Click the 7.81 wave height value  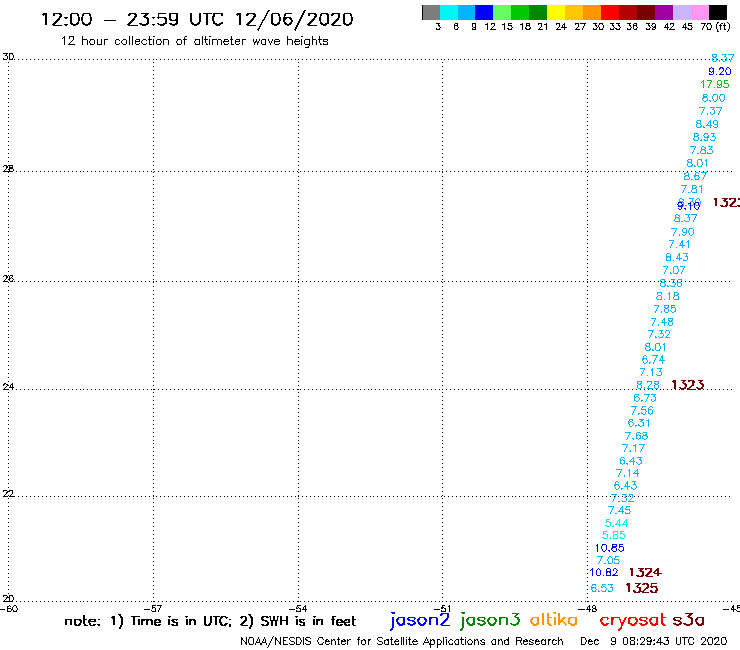click(692, 189)
